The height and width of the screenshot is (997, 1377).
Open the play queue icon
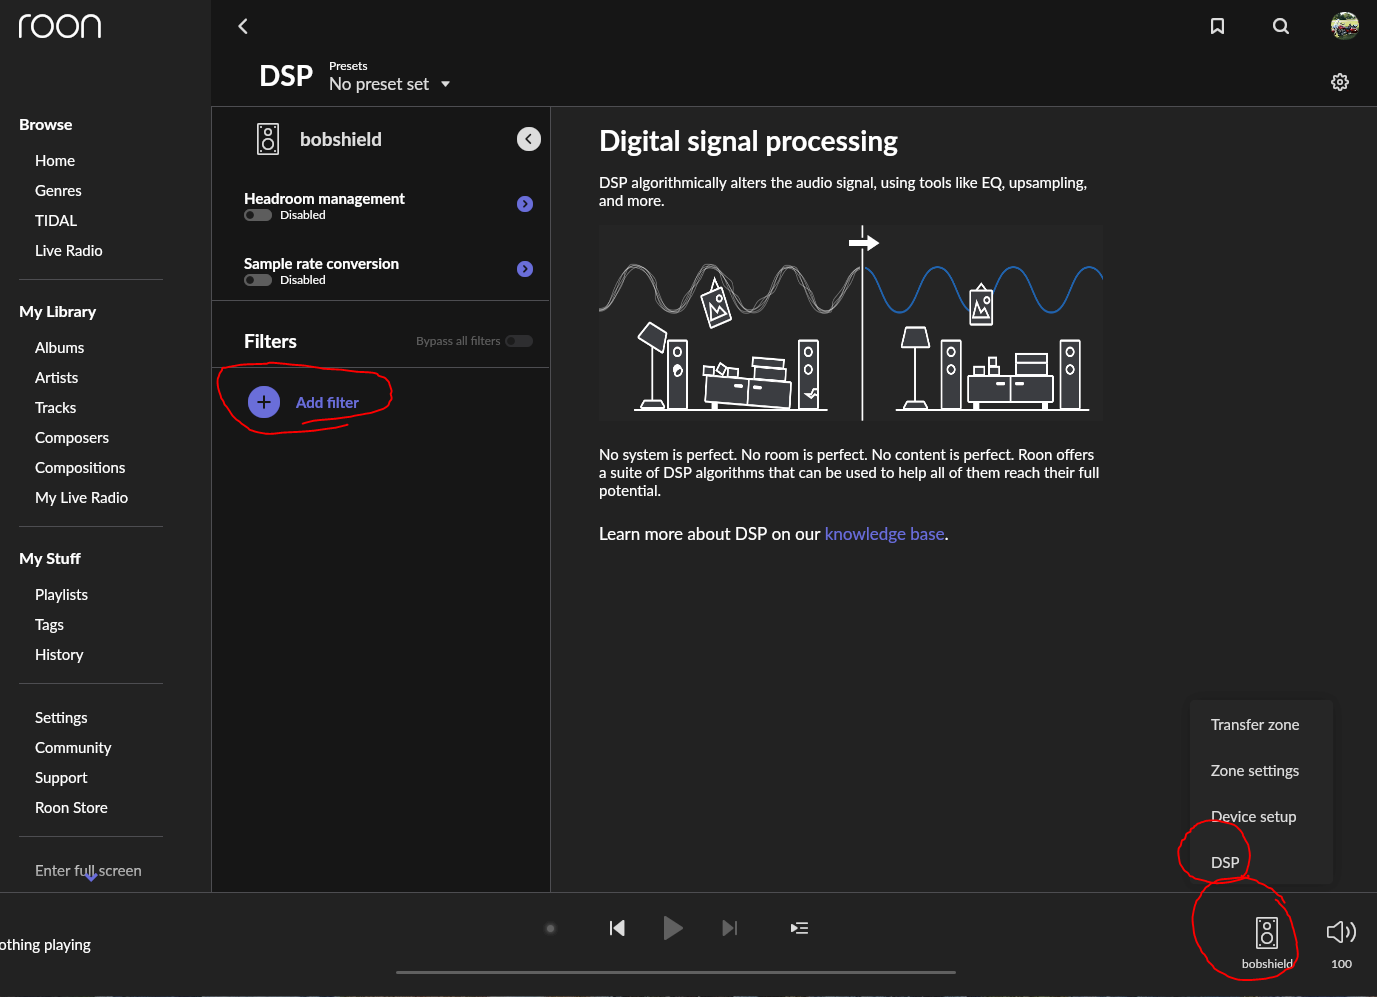(x=799, y=928)
